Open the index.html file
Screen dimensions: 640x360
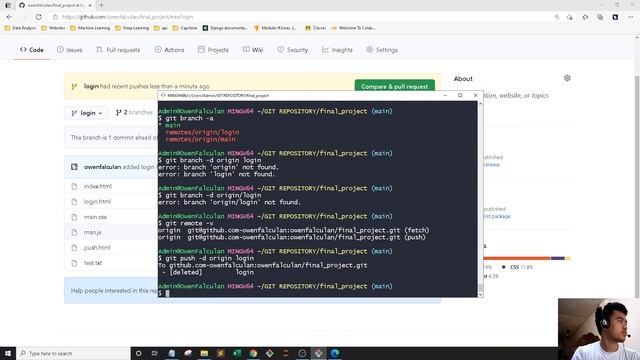click(x=98, y=186)
